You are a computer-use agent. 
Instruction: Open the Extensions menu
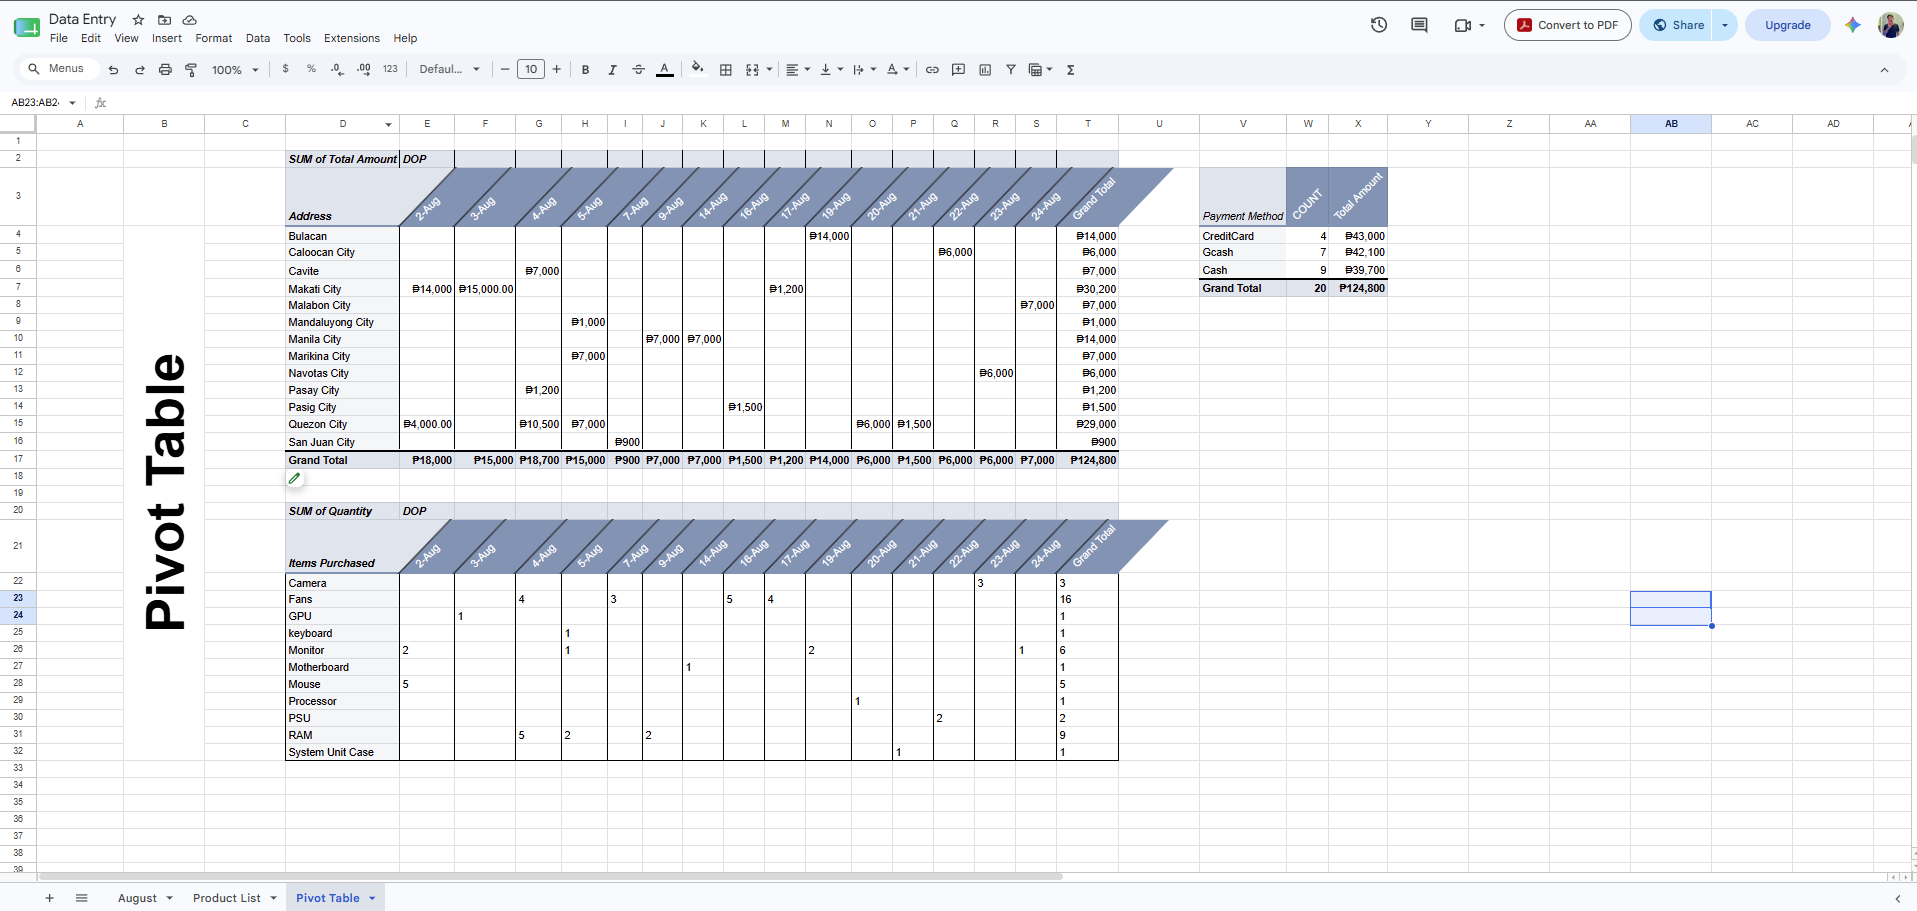[x=351, y=38]
